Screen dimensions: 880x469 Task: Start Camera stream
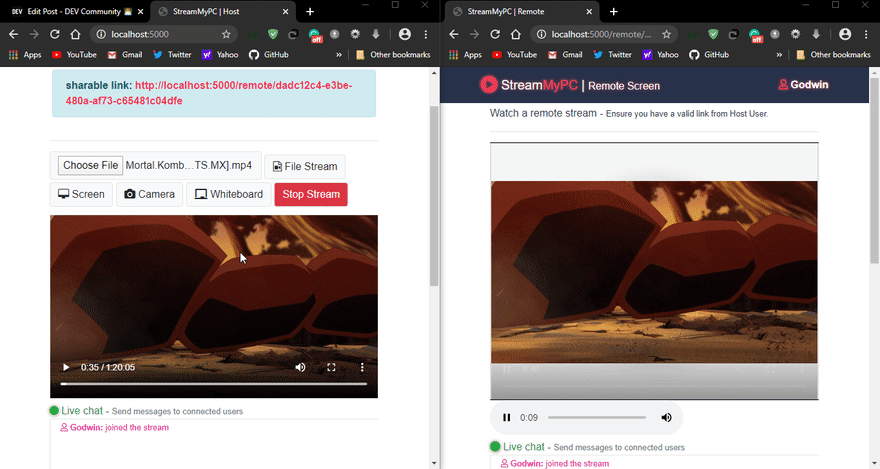tap(149, 194)
